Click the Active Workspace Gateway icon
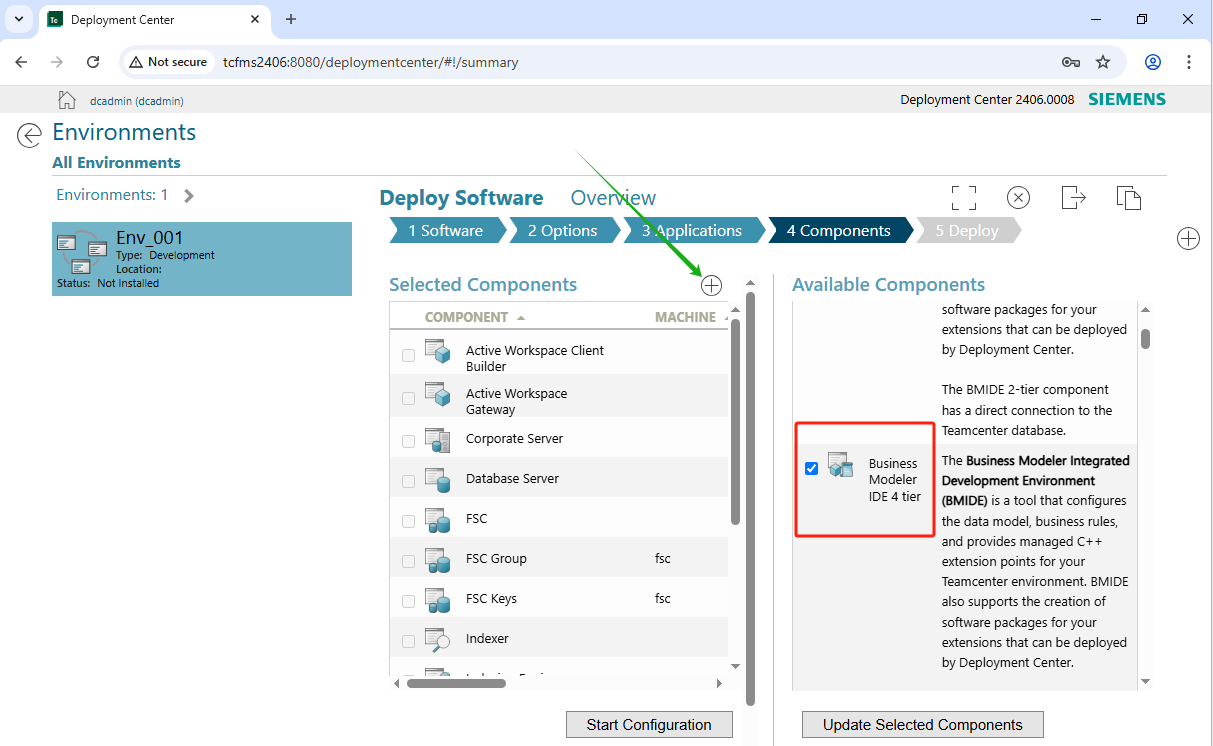The width and height of the screenshot is (1213, 746). click(x=438, y=395)
